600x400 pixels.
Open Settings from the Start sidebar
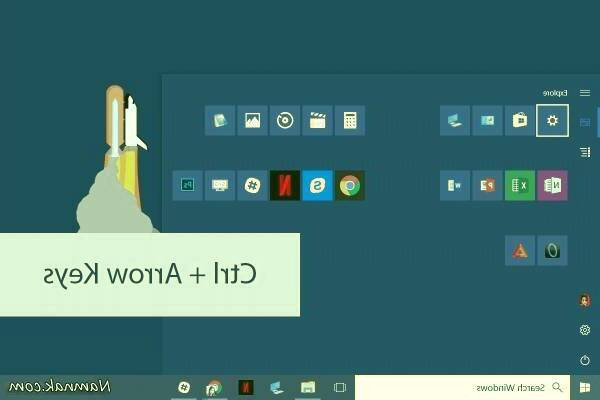point(585,330)
